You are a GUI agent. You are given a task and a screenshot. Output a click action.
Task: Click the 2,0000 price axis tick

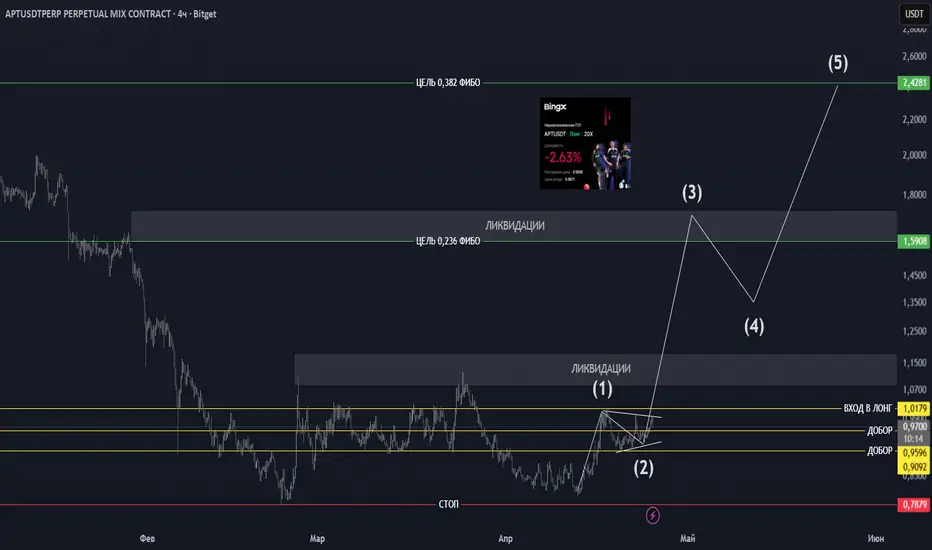click(914, 155)
